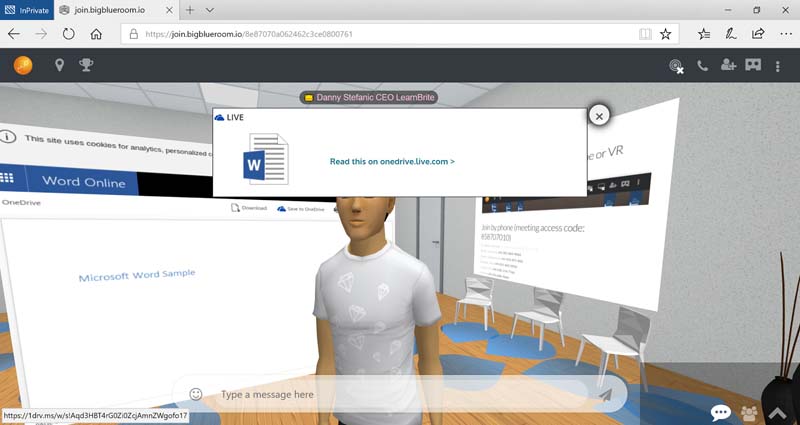Share this page icon

[758, 34]
